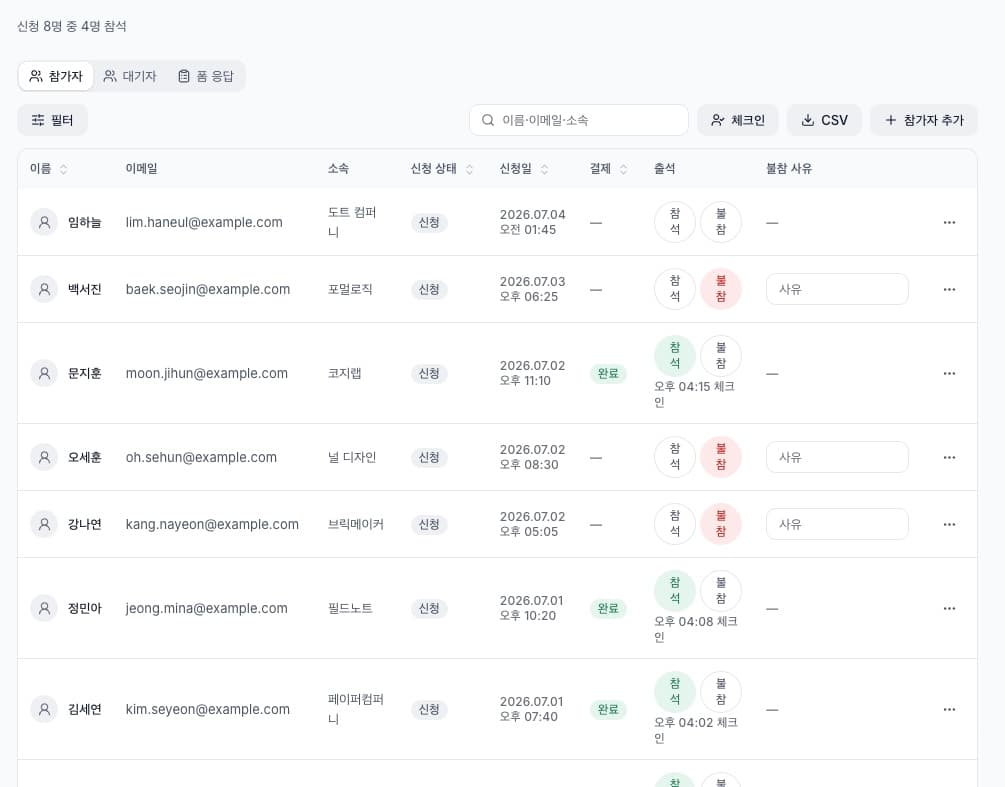Mark 백서진 as 참석
The height and width of the screenshot is (787, 1005).
675,289
